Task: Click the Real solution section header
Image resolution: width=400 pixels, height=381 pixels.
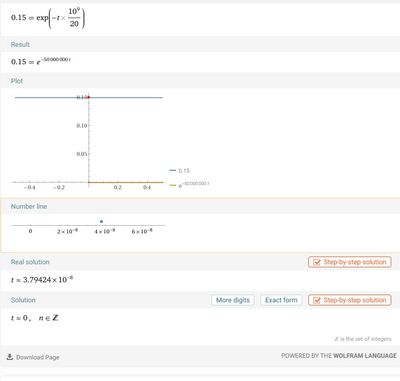Action: pos(30,262)
